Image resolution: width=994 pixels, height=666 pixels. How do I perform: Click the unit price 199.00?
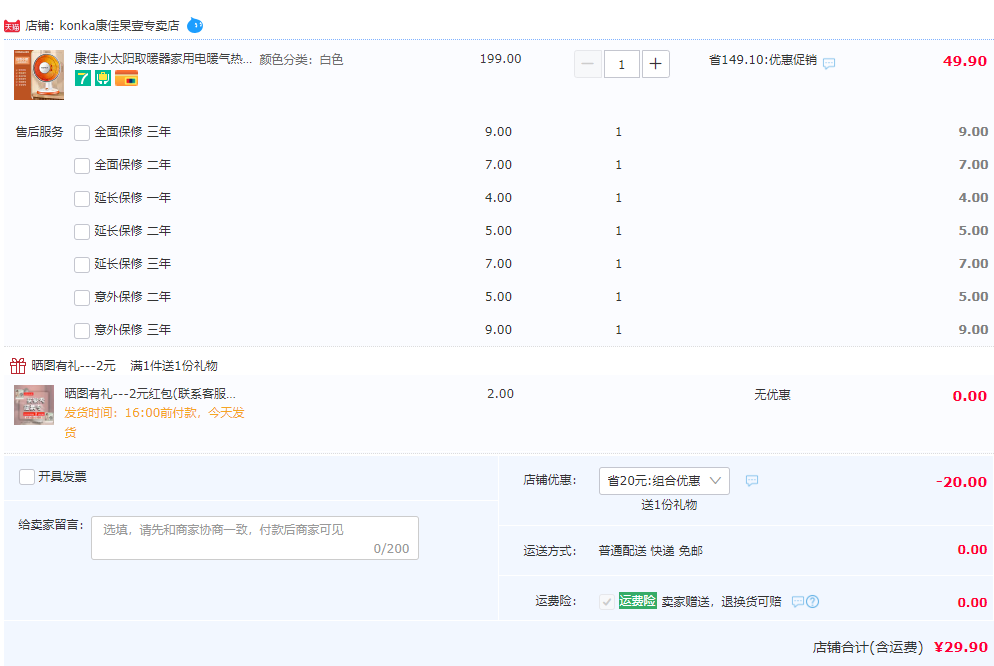pos(501,59)
